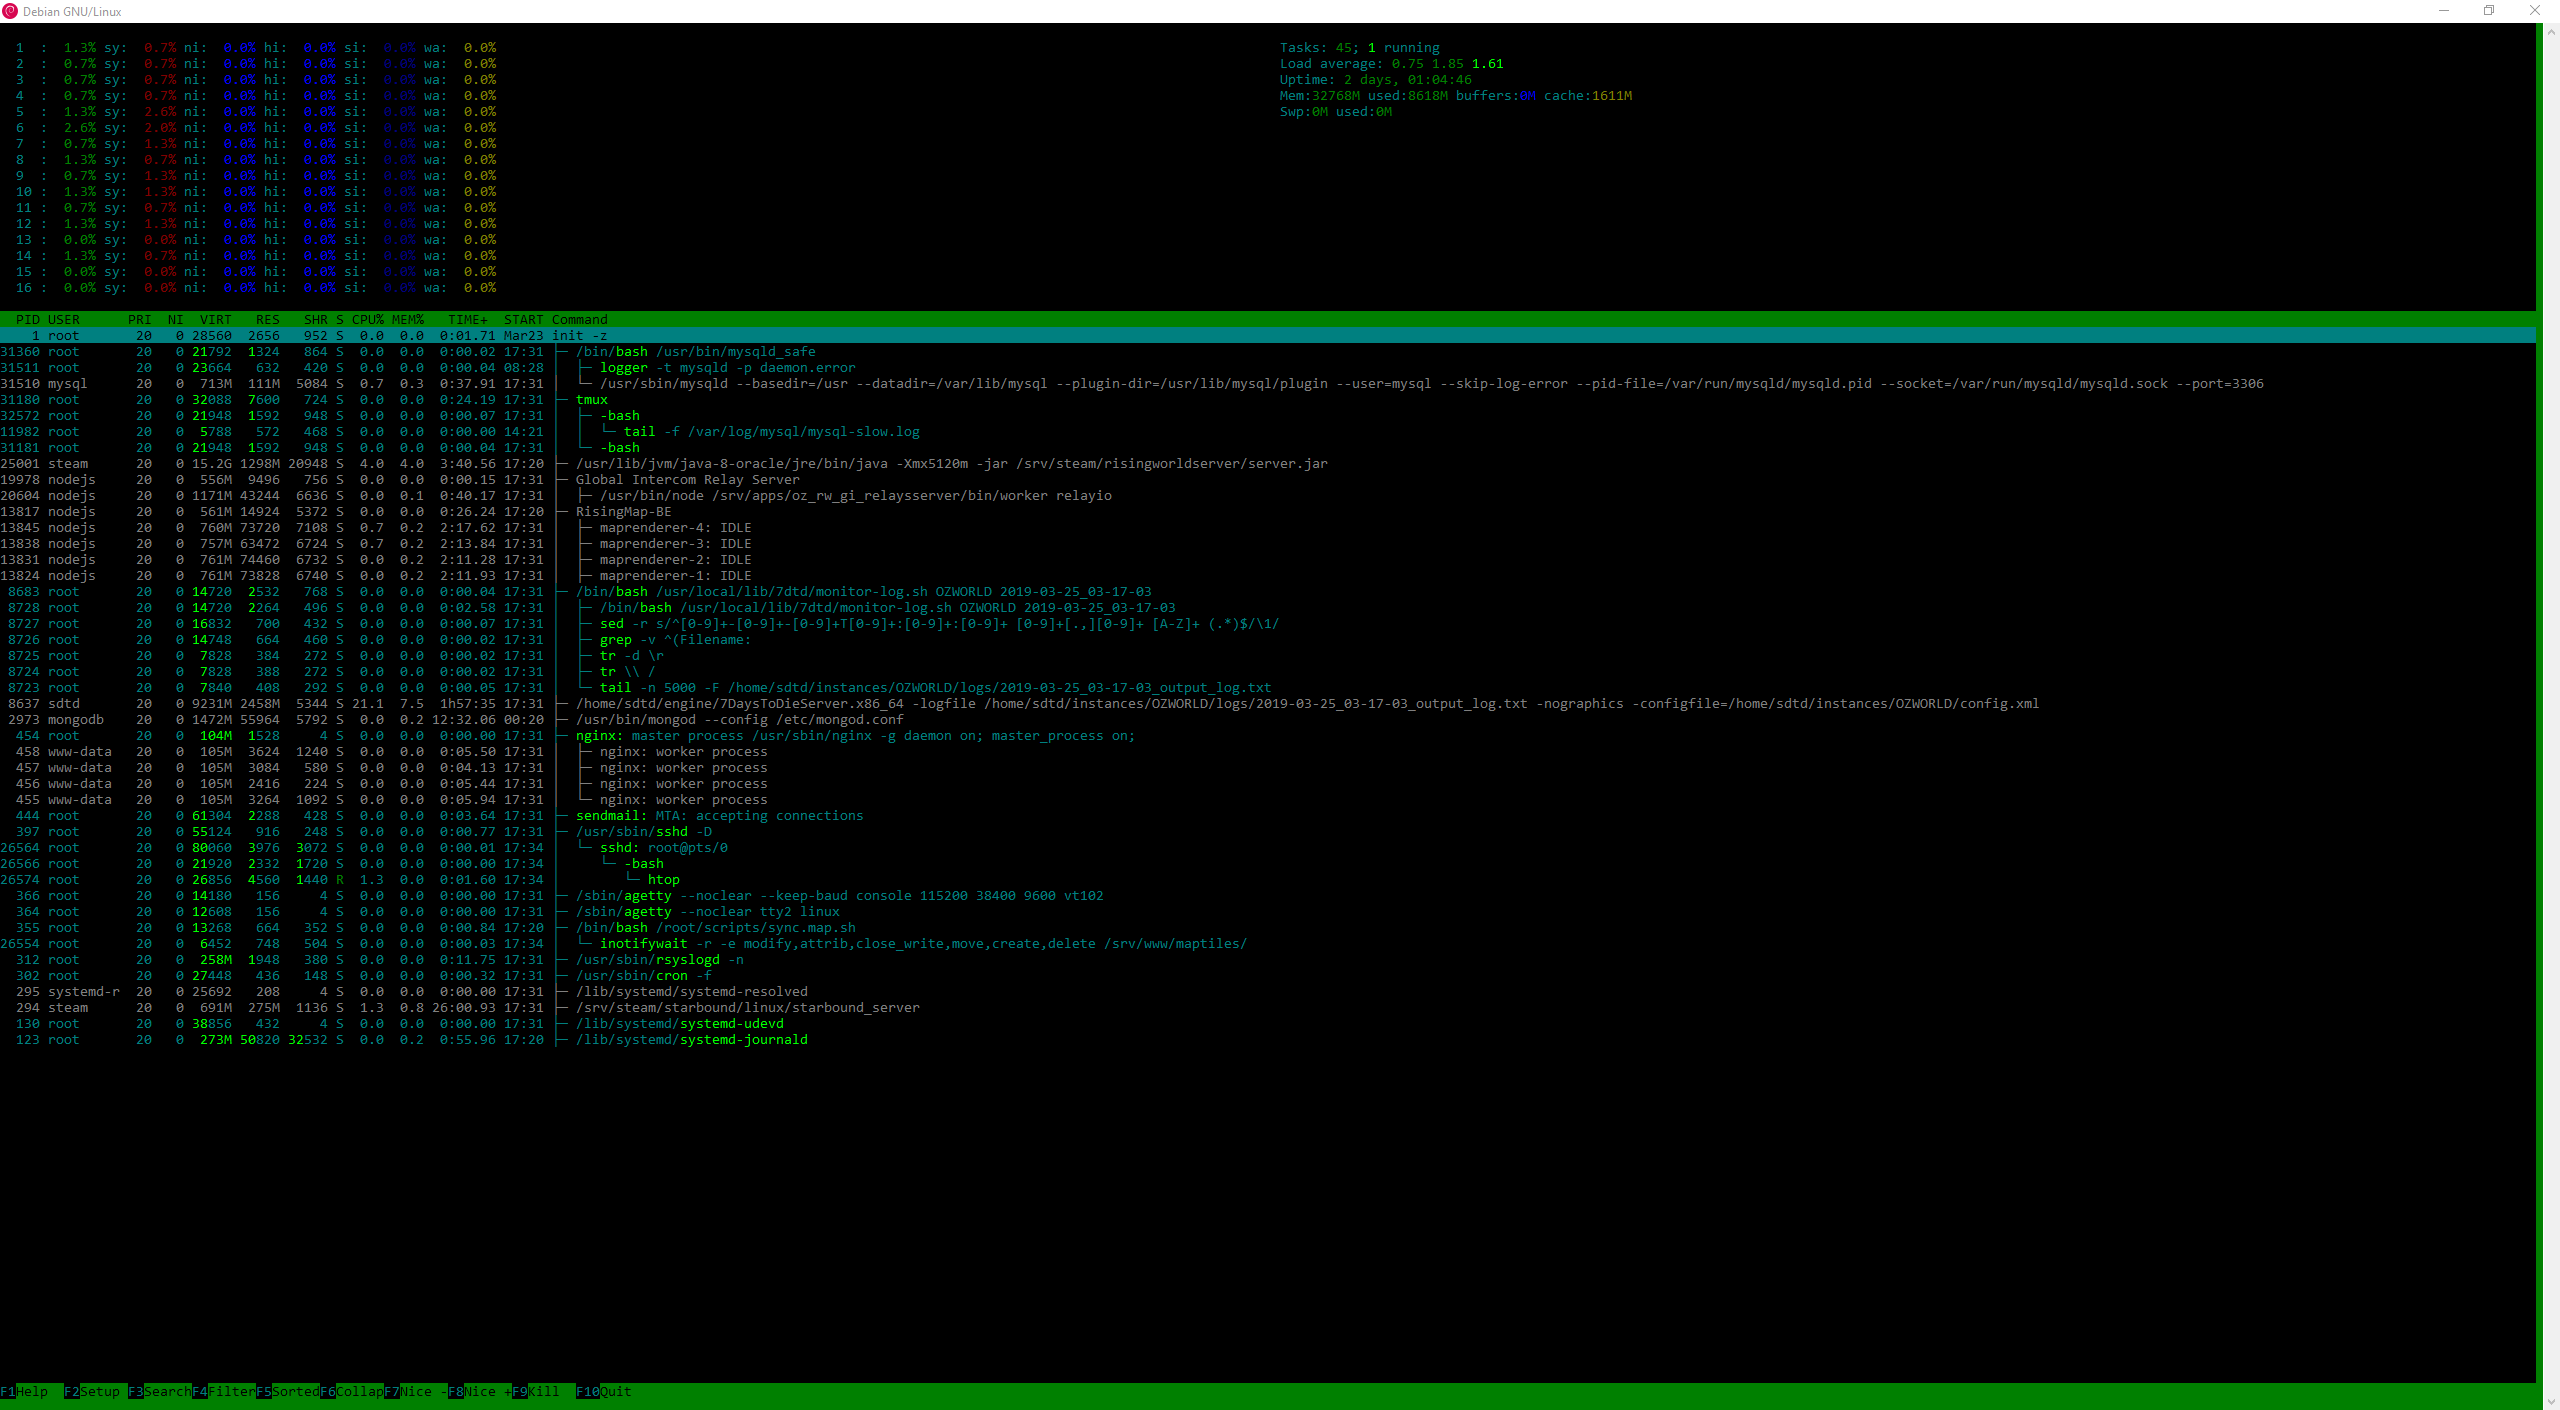Image resolution: width=2560 pixels, height=1410 pixels.
Task: Select the RisingMap-BE parent process row
Action: click(623, 512)
